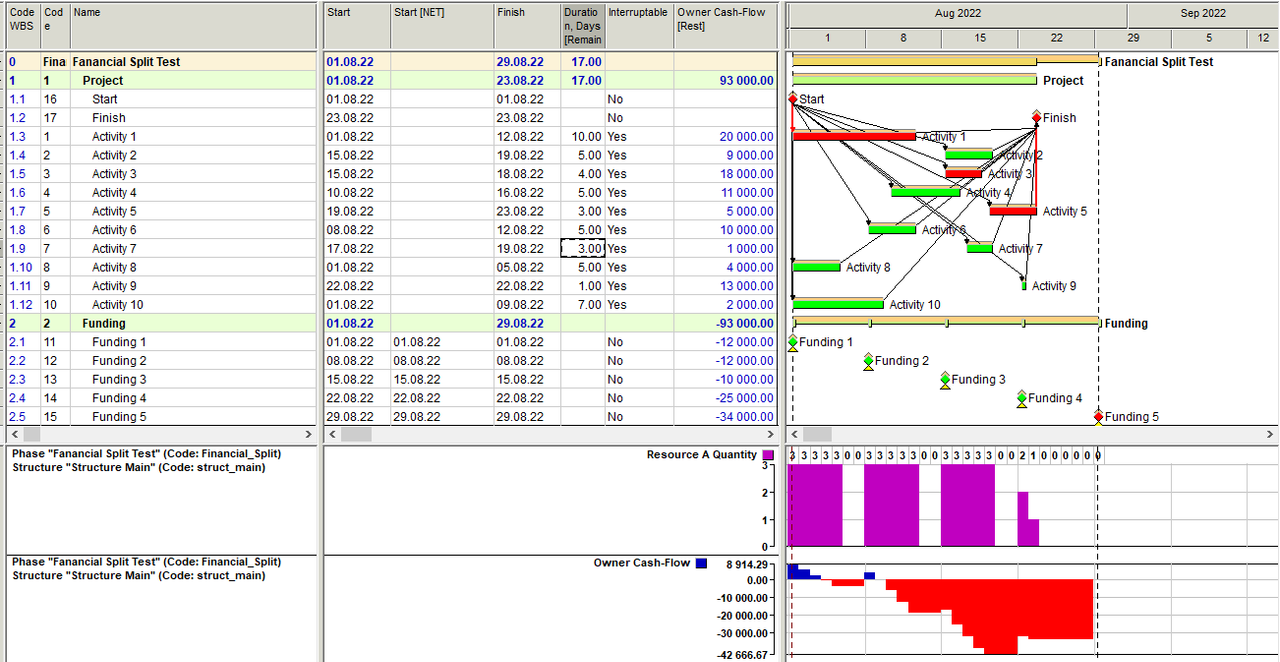The width and height of the screenshot is (1280, 662).
Task: Click WBS code 1.12 in the table
Action: pyautogui.click(x=20, y=304)
